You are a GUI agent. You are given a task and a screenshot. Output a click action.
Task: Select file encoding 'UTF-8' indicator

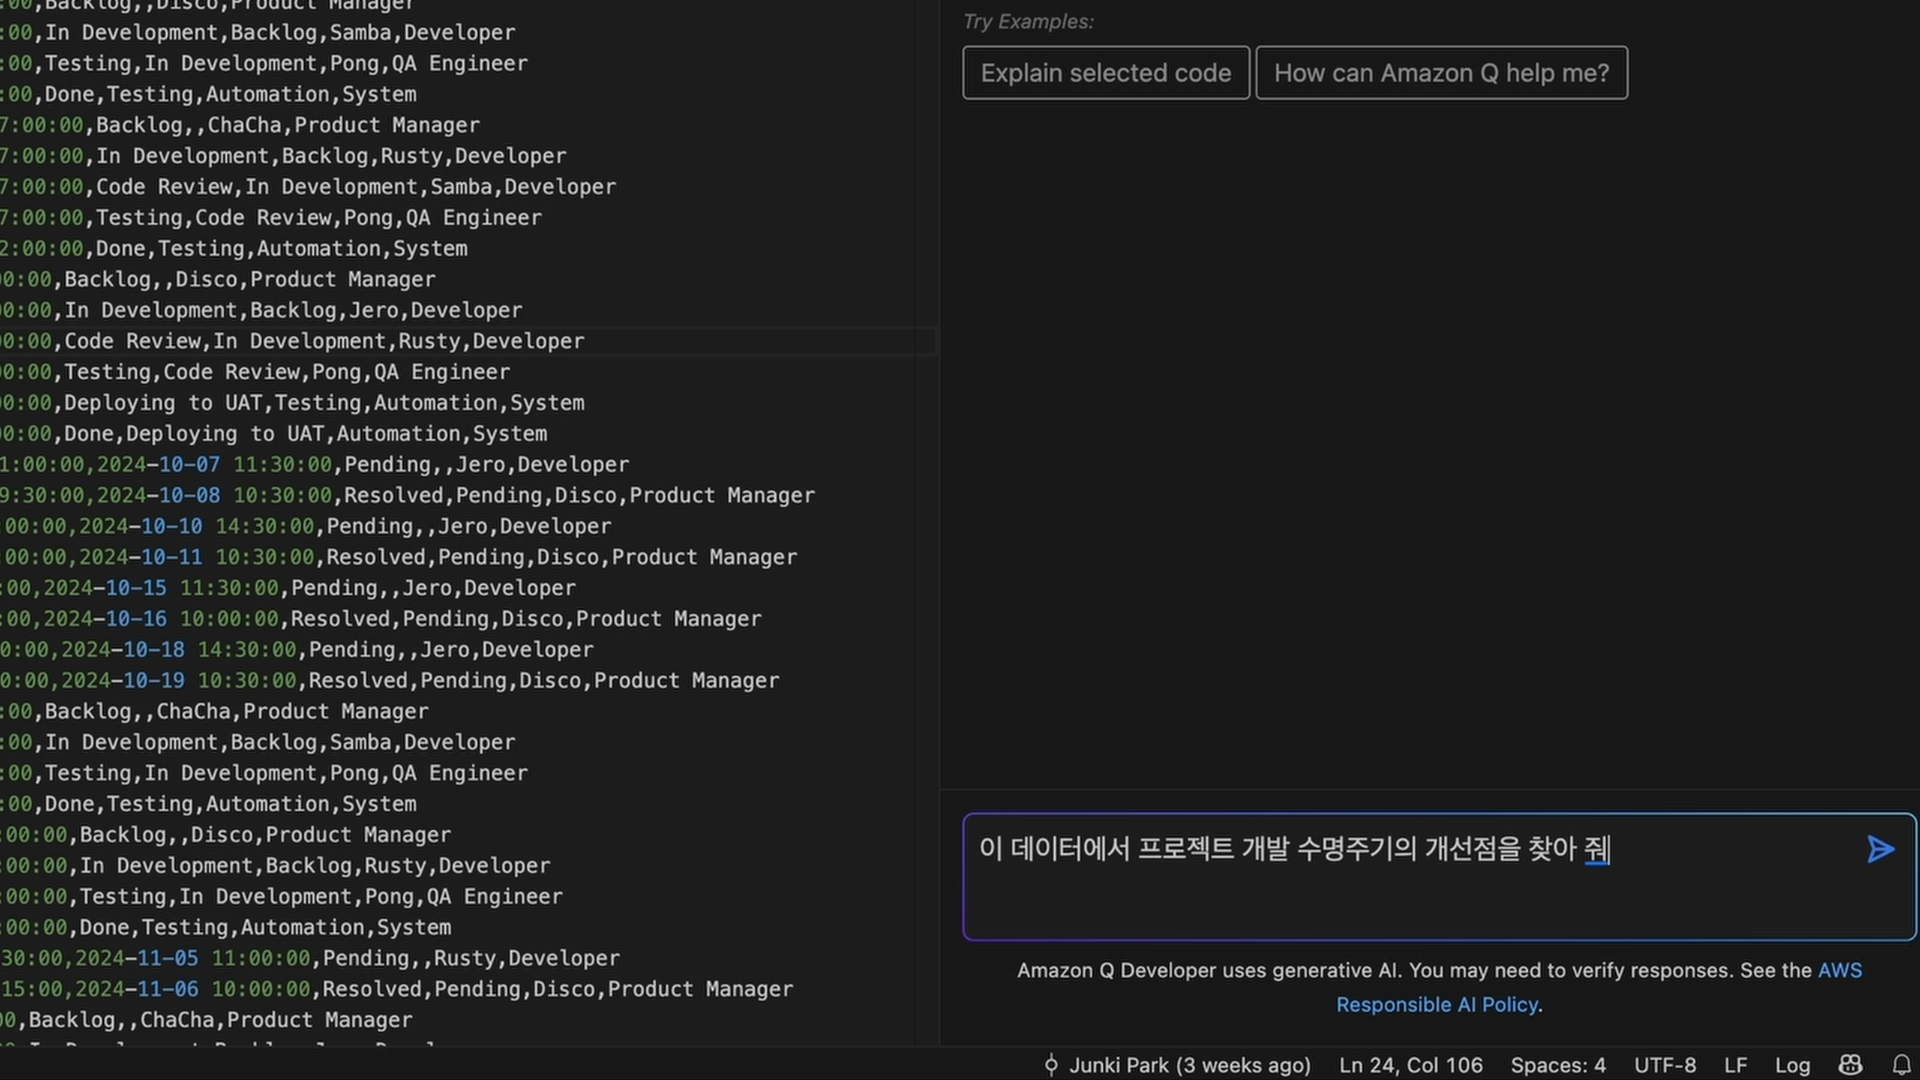click(x=1664, y=1065)
